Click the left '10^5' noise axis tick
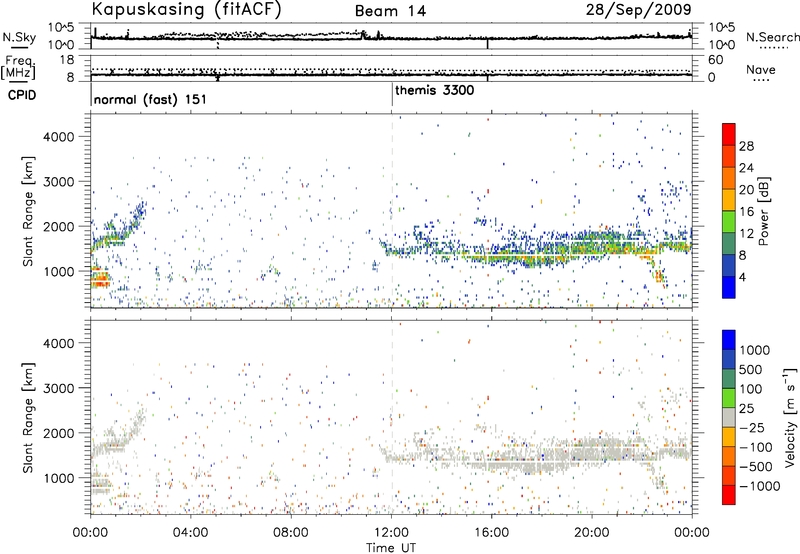Viewport: 800px width, 554px height. pyautogui.click(x=61, y=27)
